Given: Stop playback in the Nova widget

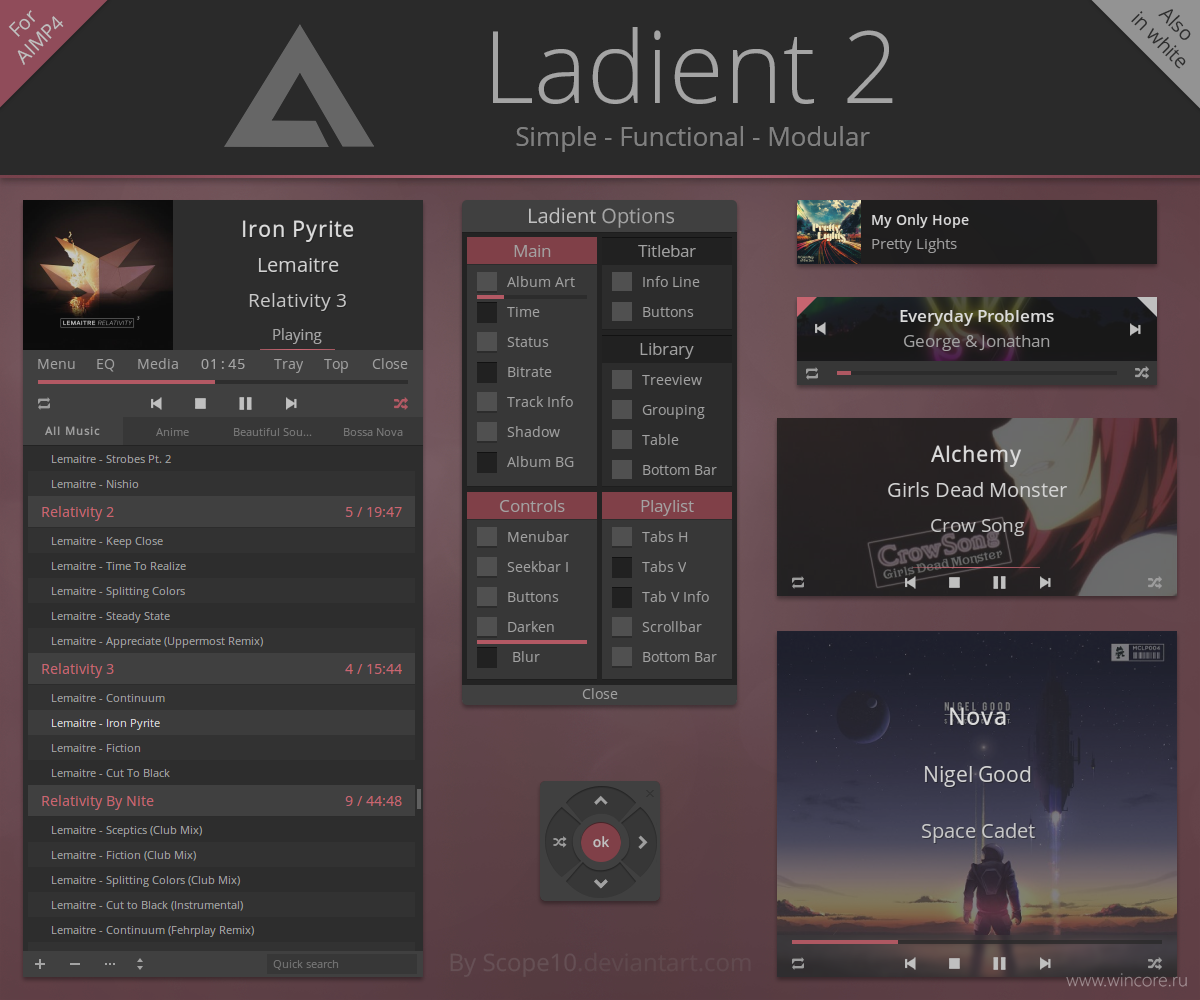Looking at the screenshot, I should 954,964.
